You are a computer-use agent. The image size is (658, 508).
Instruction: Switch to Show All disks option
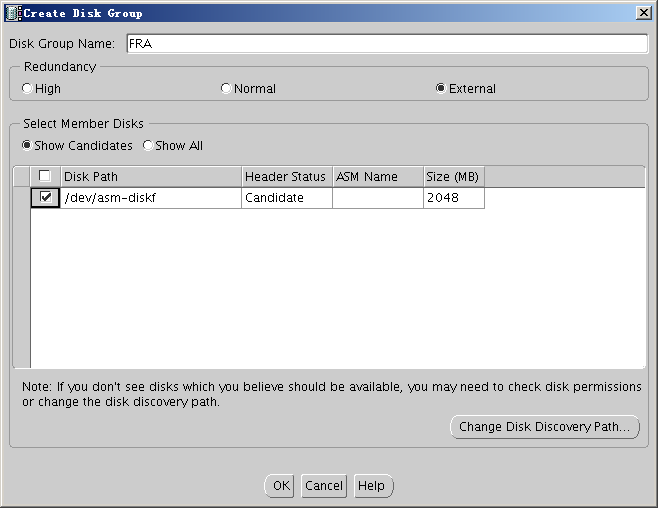(148, 146)
